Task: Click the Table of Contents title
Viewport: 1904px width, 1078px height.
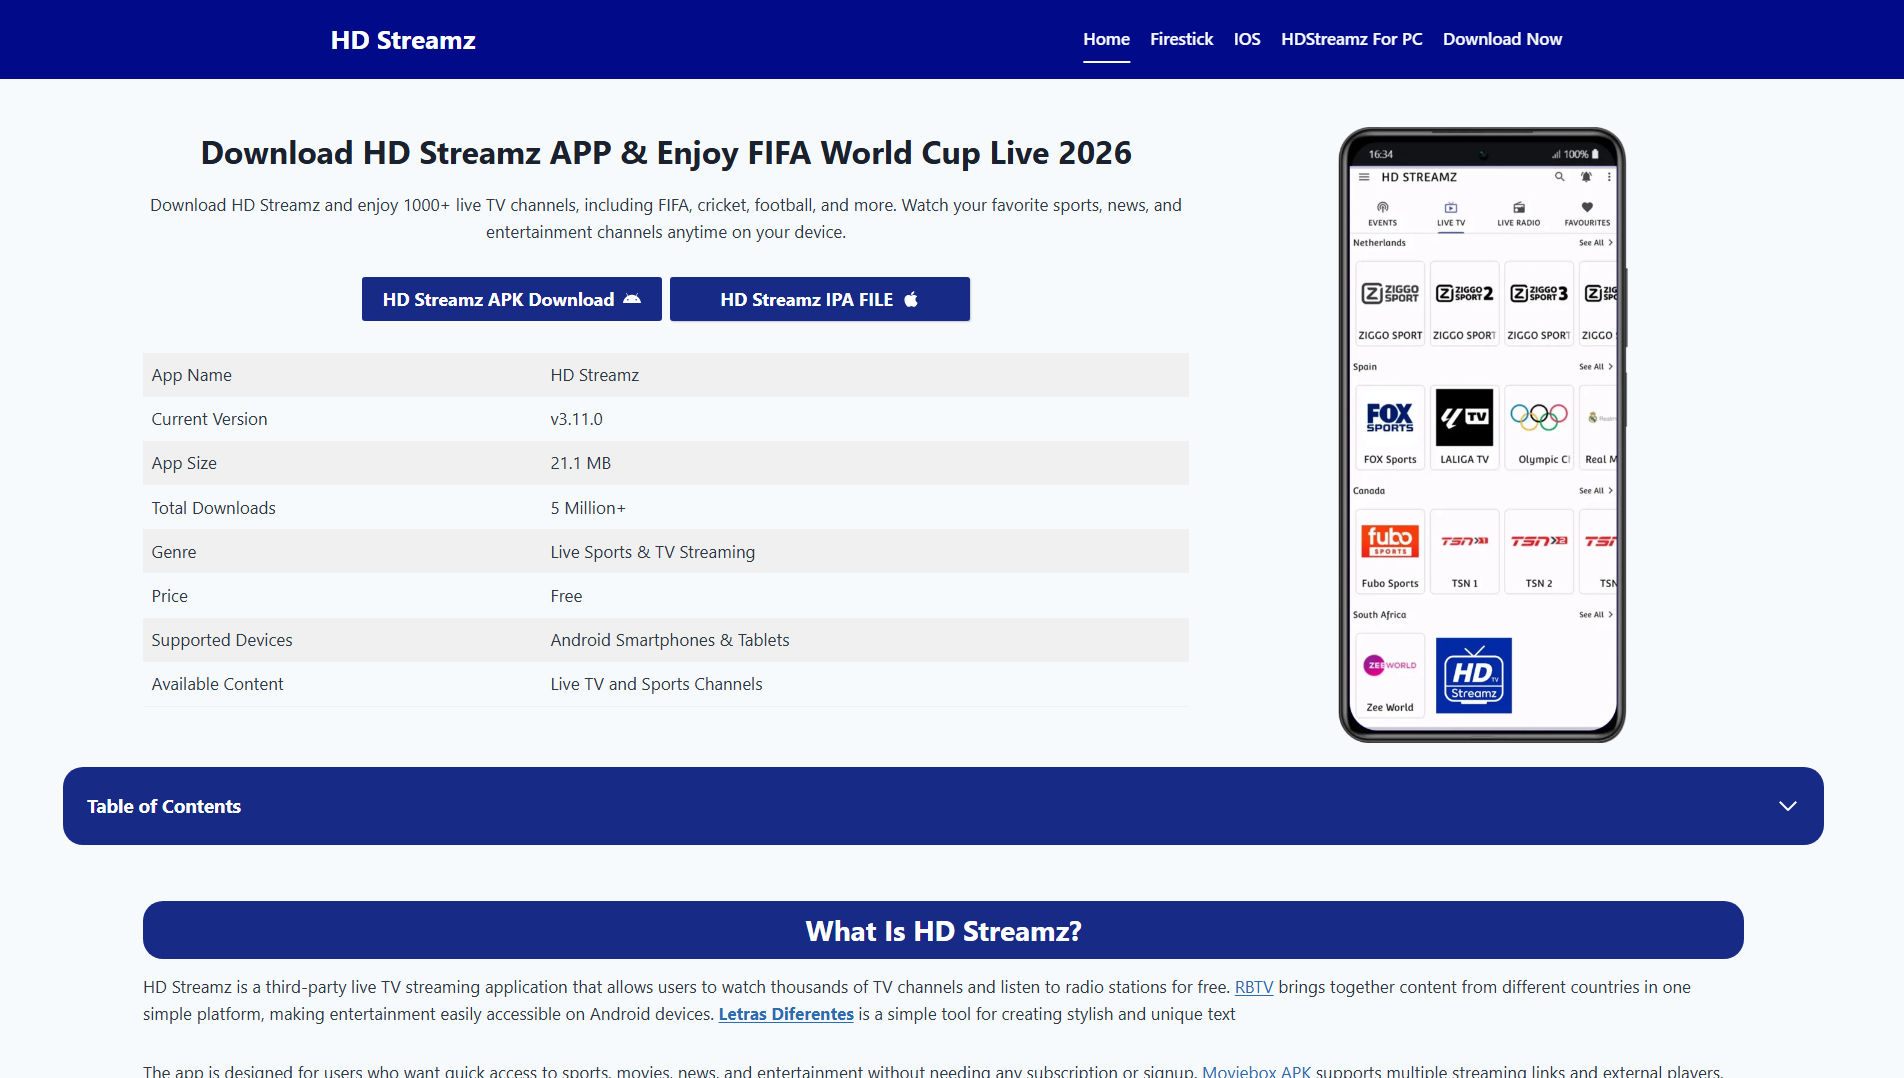Action: click(x=164, y=806)
